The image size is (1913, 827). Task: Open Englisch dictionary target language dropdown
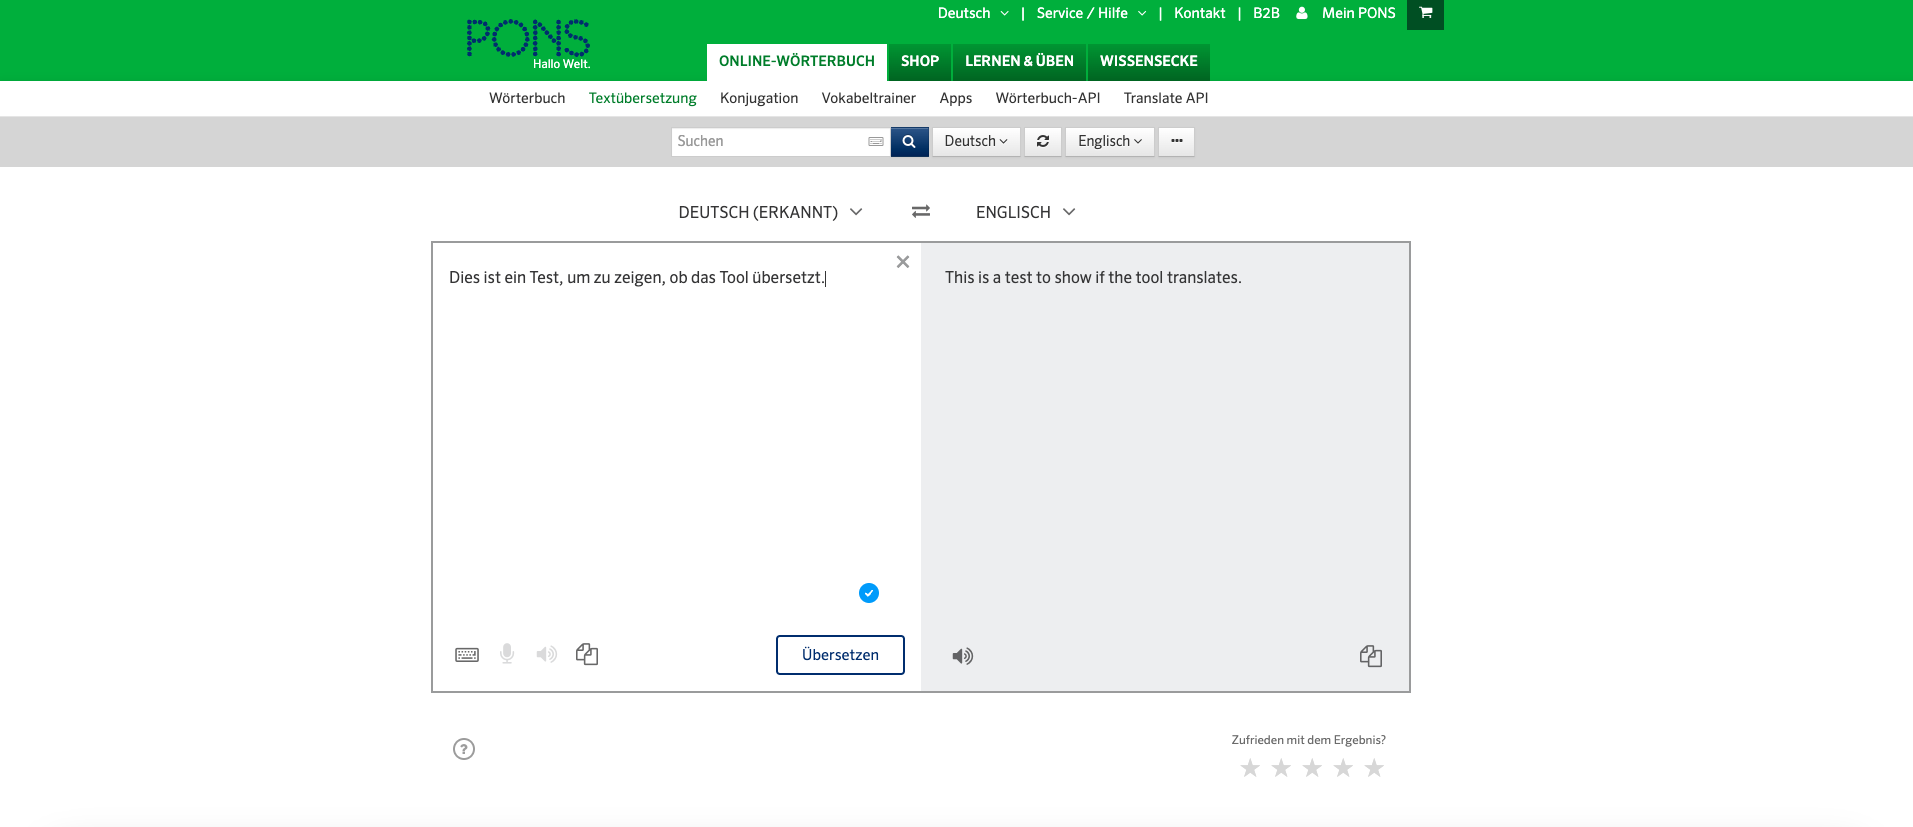(x=1110, y=142)
